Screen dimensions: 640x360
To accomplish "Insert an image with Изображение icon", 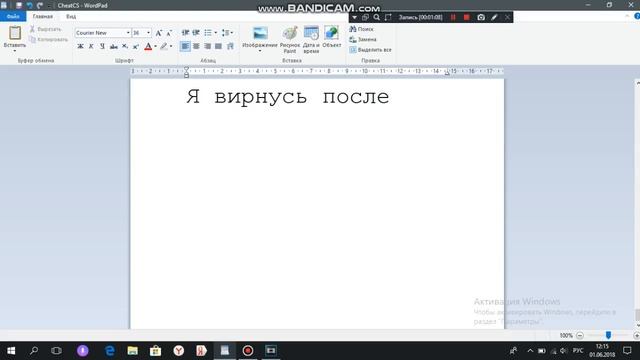I will 260,33.
